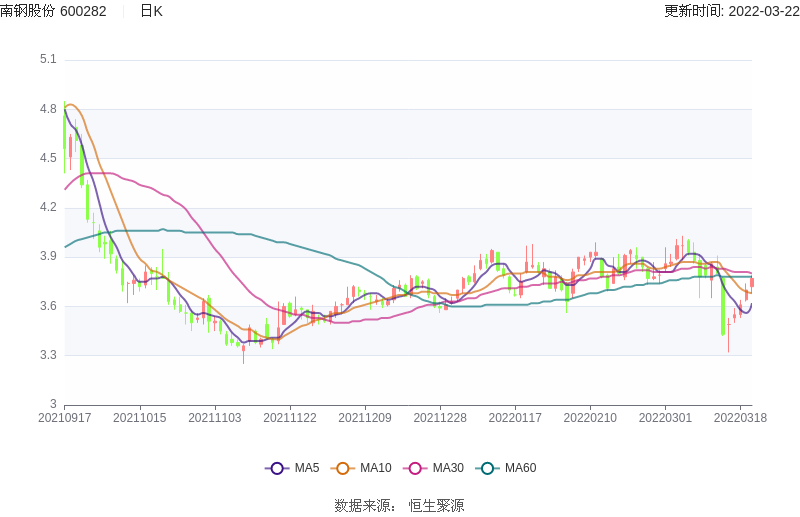This screenshot has width=800, height=517.
Task: Select the 日K chart type label
Action: click(151, 11)
